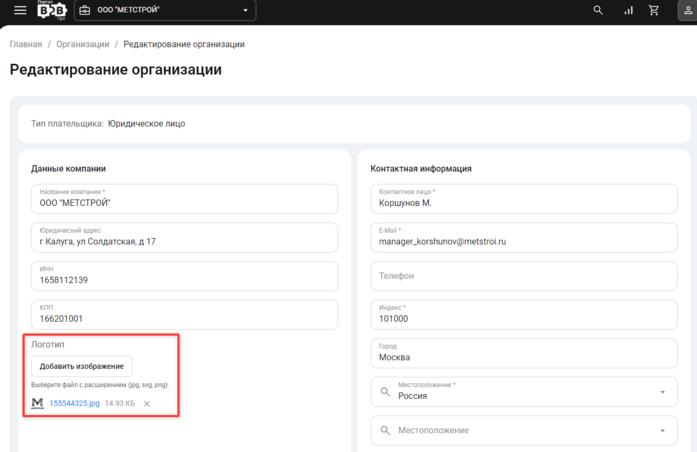Click Редактирование организации breadcrumb text
The height and width of the screenshot is (452, 697).
(184, 44)
